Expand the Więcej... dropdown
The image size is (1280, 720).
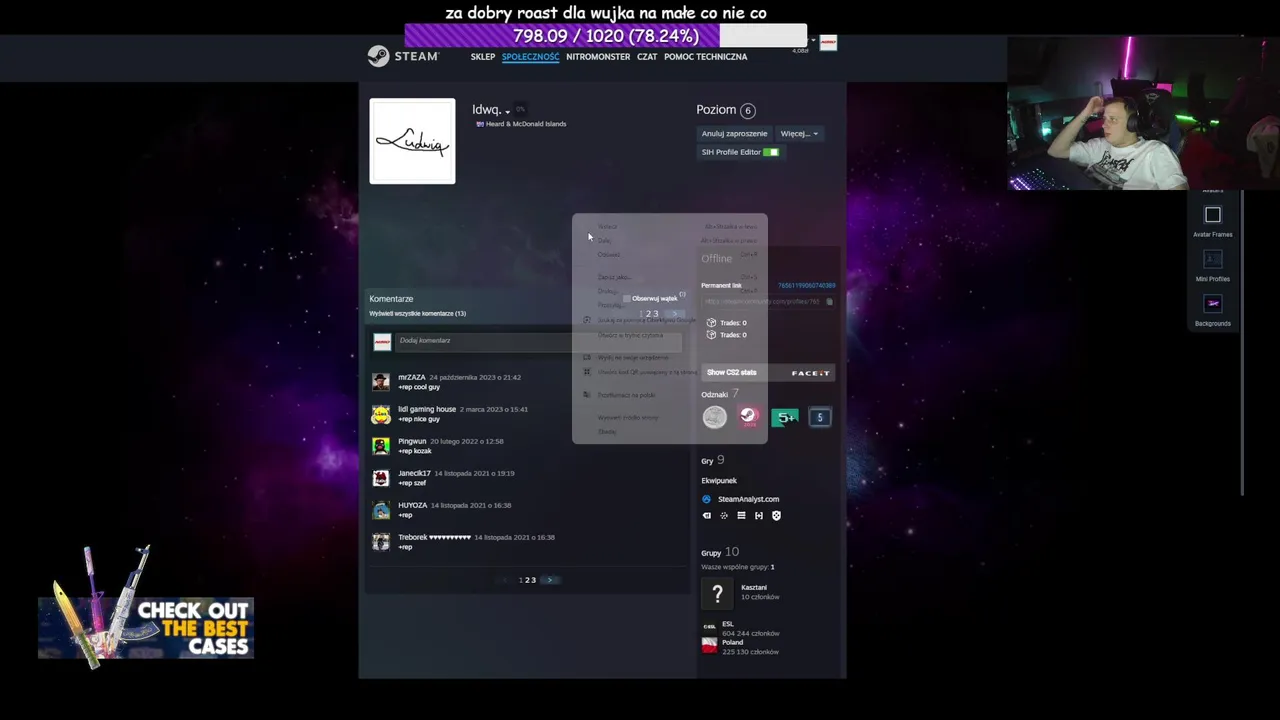pos(799,134)
